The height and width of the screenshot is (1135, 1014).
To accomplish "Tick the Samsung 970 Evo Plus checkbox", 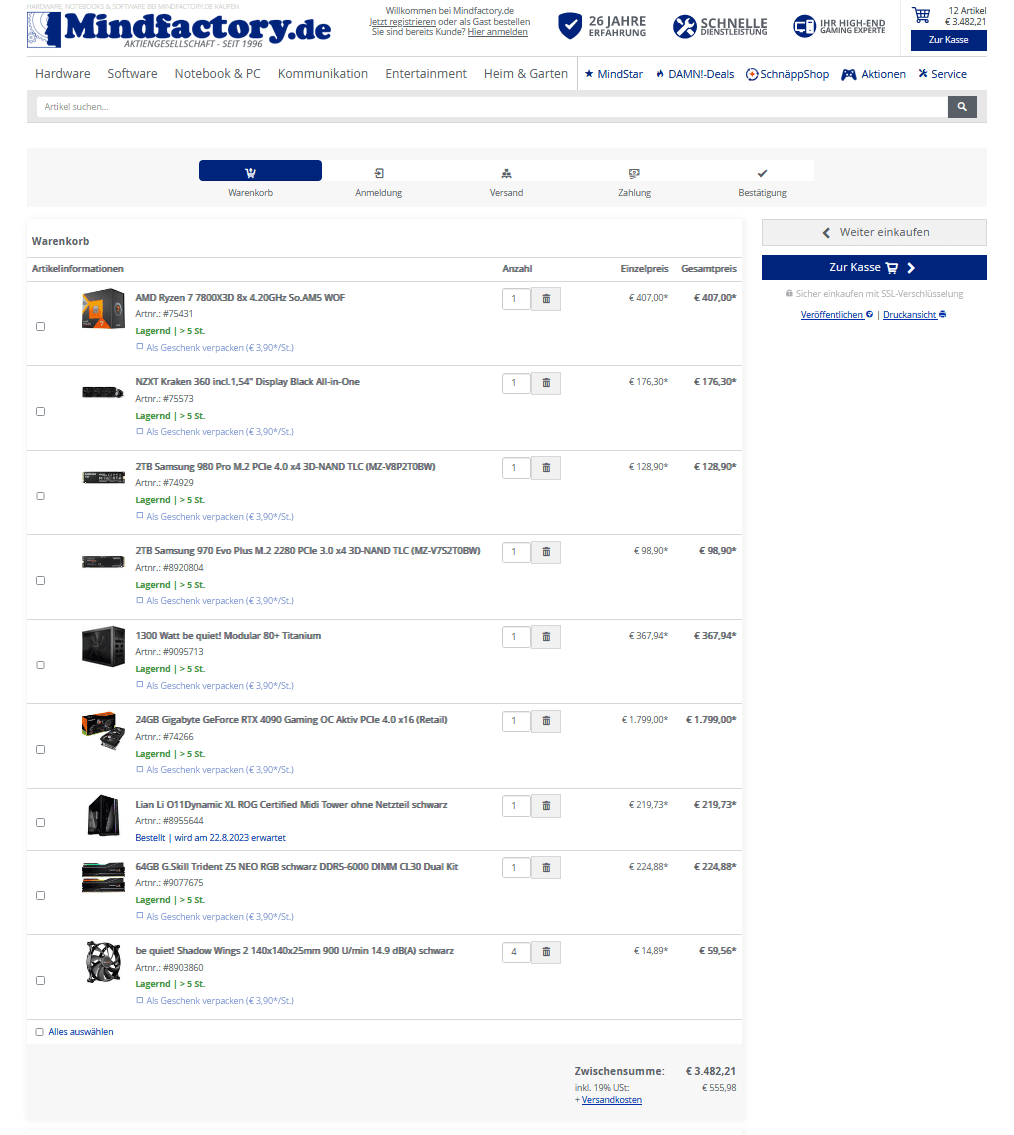I will [x=41, y=581].
